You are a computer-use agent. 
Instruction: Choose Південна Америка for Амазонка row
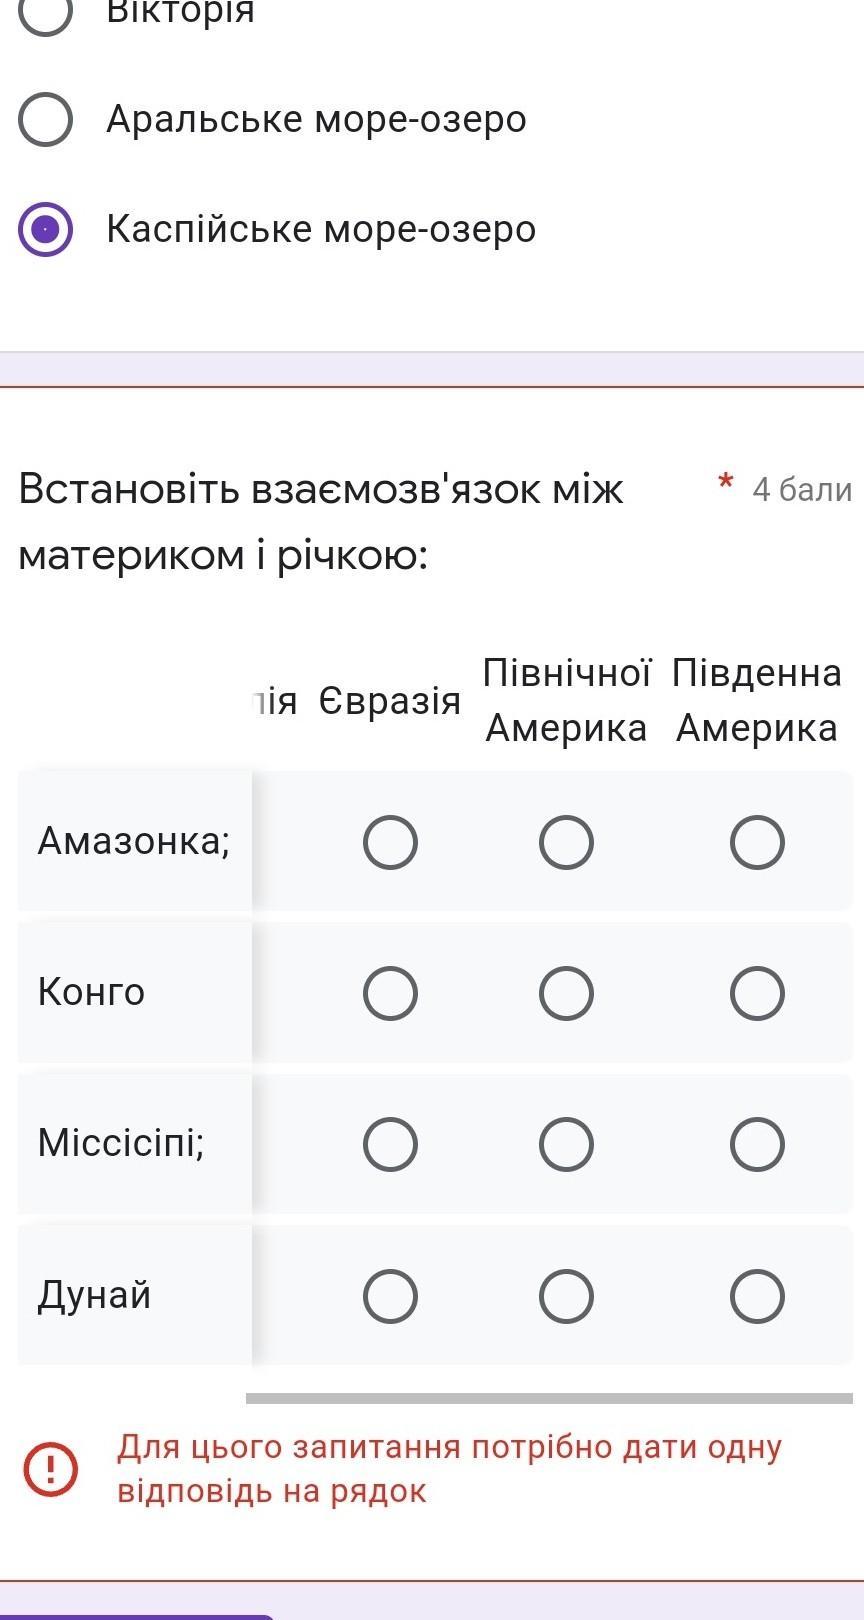tap(757, 842)
